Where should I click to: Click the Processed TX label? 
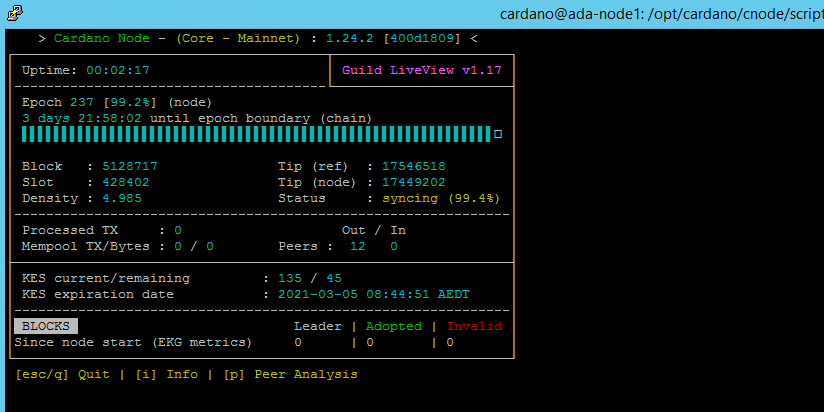pos(70,230)
